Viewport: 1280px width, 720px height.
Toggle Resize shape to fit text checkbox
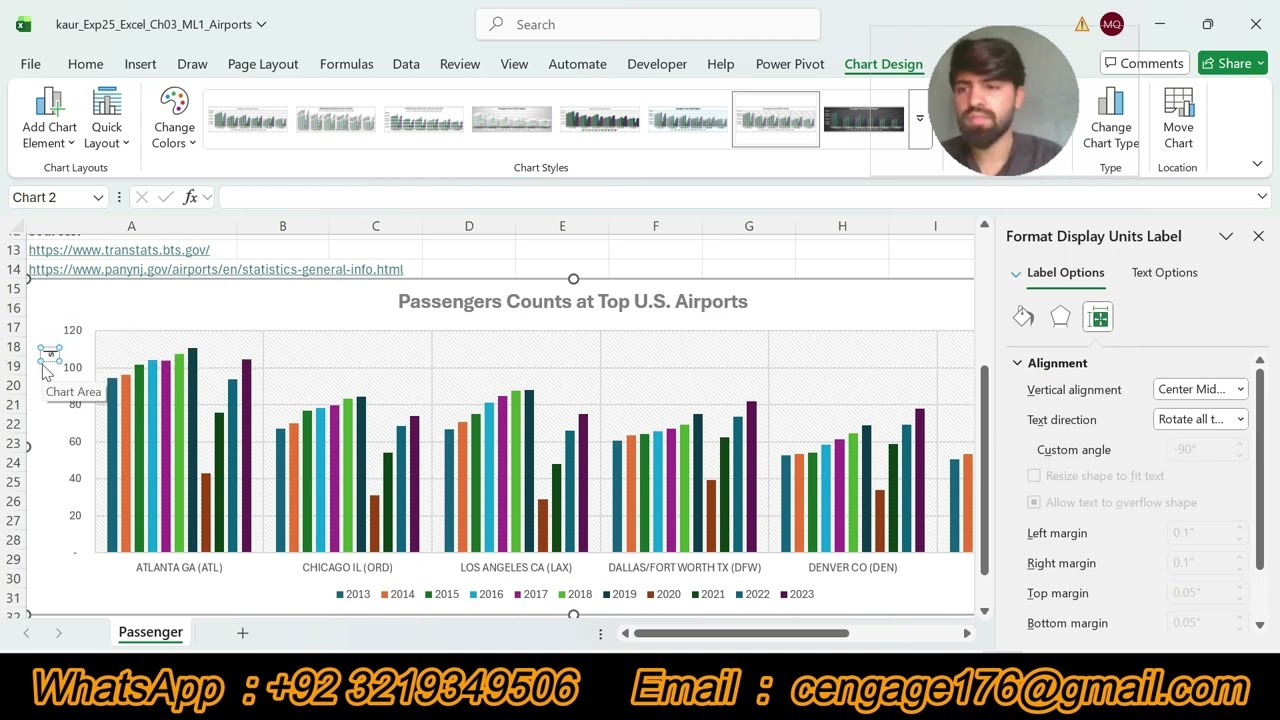point(1034,476)
